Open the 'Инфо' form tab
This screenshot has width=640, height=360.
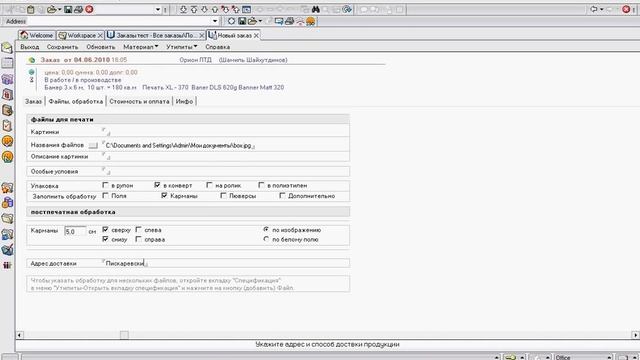[184, 101]
